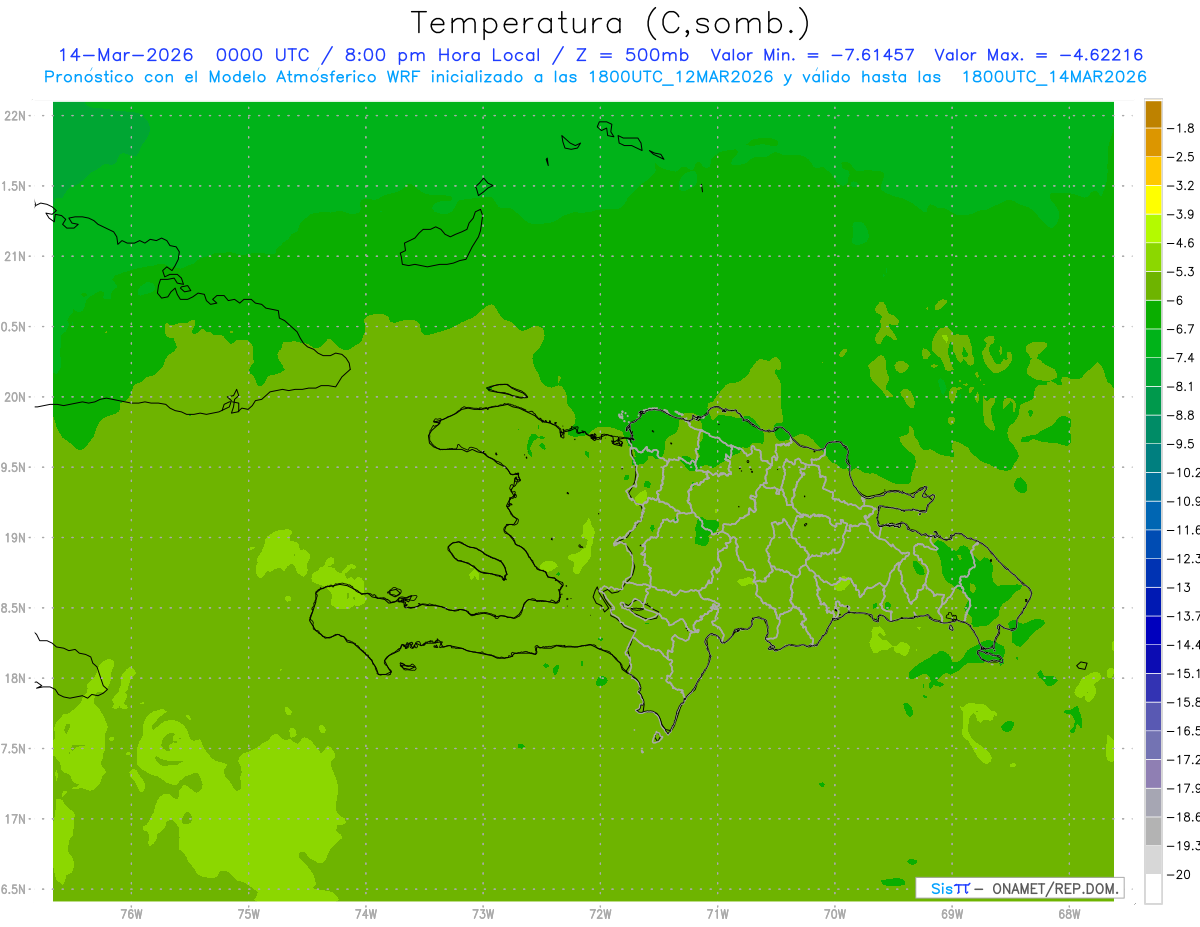1200x927 pixels.
Task: Click the '-10.2' legend value
Action: [1183, 472]
